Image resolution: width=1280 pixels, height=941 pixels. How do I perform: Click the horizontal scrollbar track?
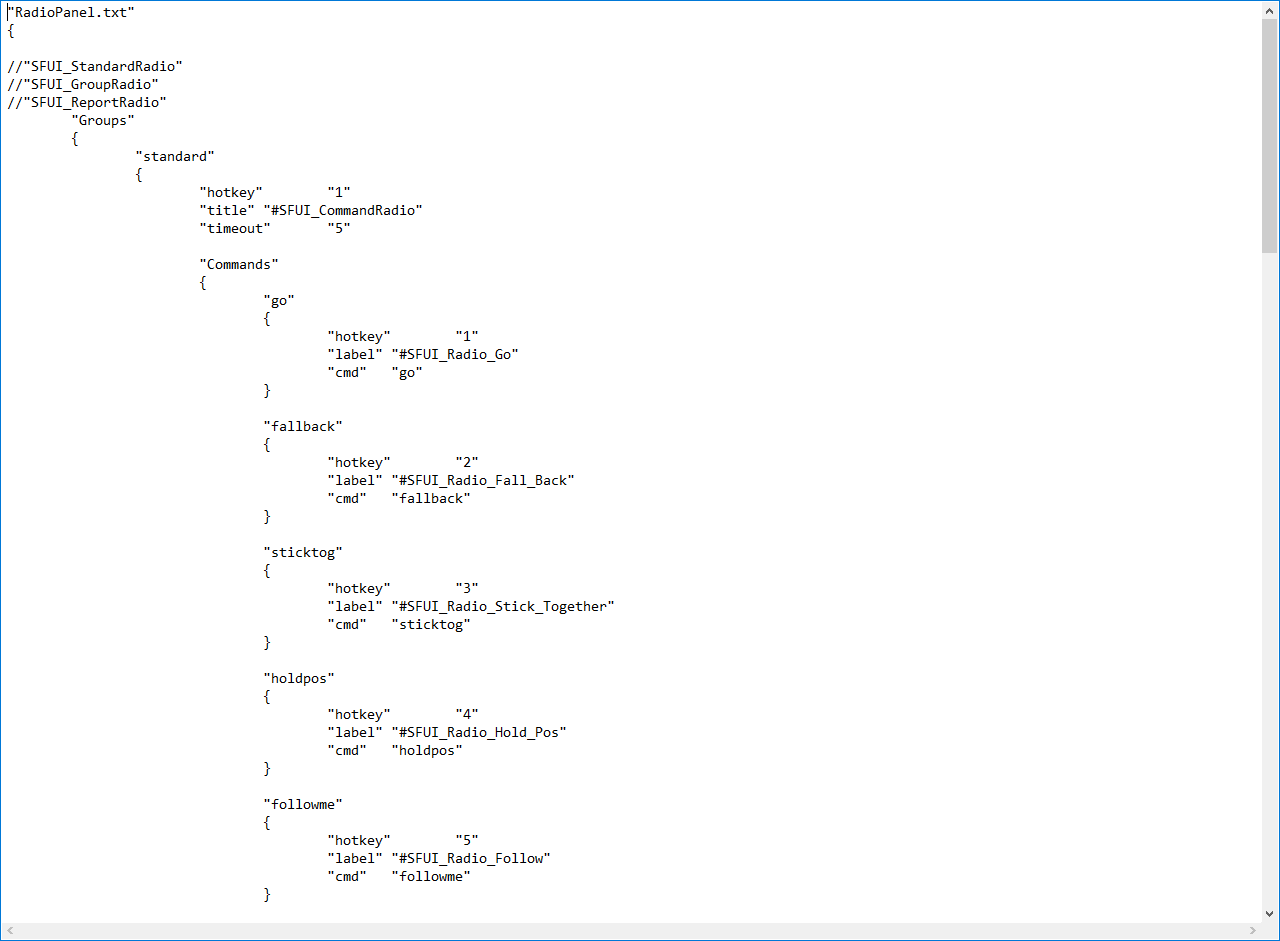coord(631,931)
